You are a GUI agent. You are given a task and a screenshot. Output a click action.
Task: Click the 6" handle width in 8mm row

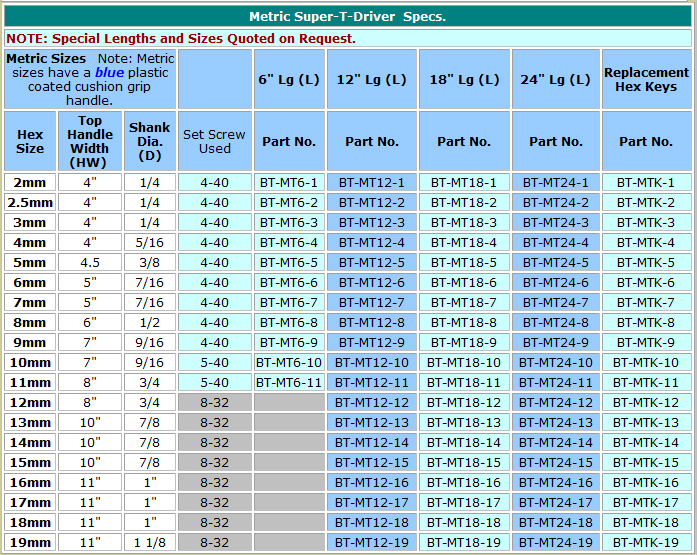click(x=90, y=322)
